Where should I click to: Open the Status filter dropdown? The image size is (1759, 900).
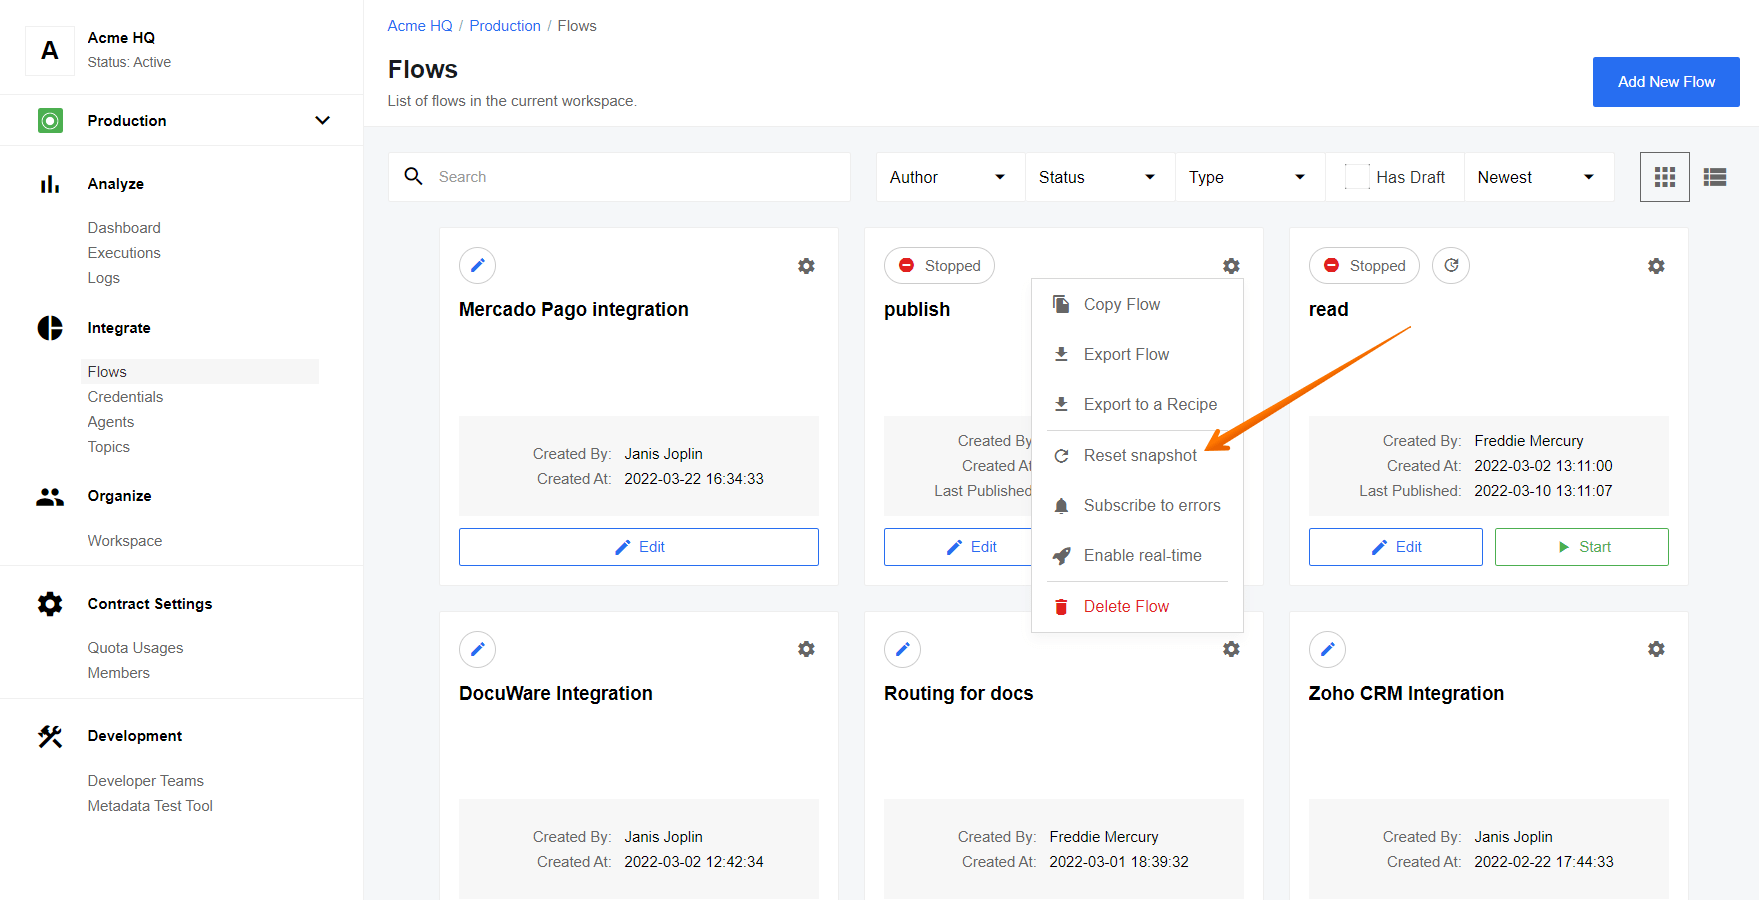(1097, 176)
